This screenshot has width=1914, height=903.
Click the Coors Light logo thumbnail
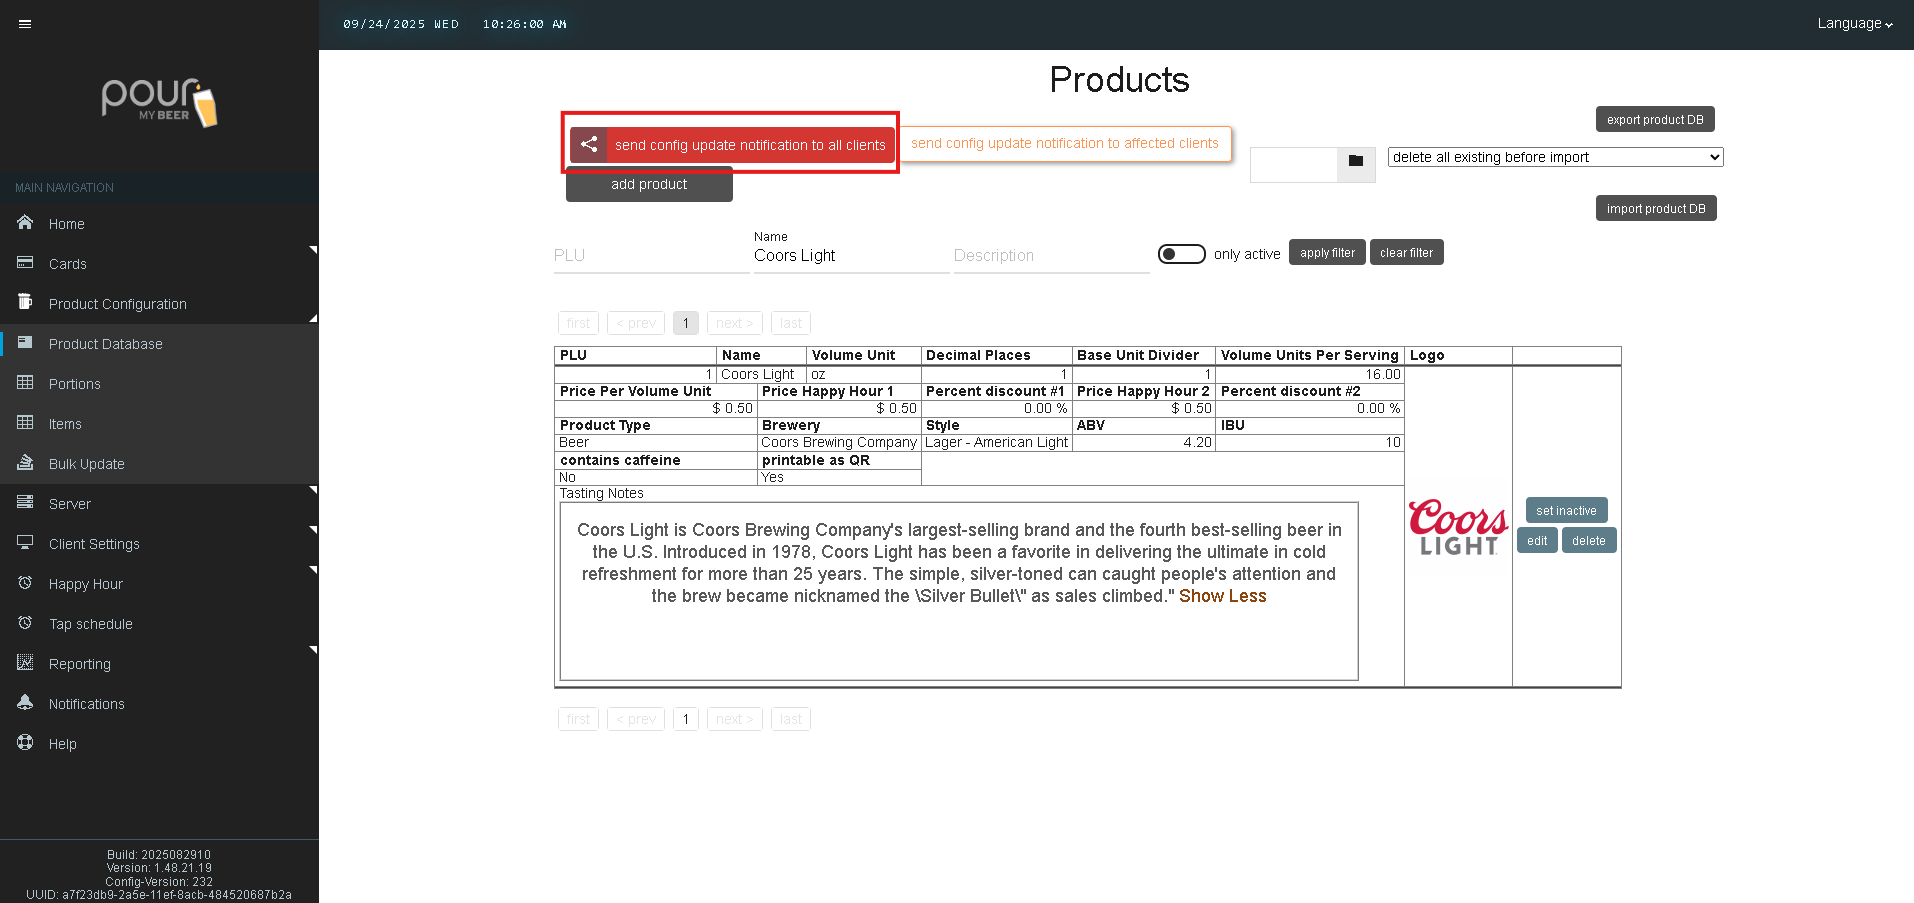(x=1458, y=527)
